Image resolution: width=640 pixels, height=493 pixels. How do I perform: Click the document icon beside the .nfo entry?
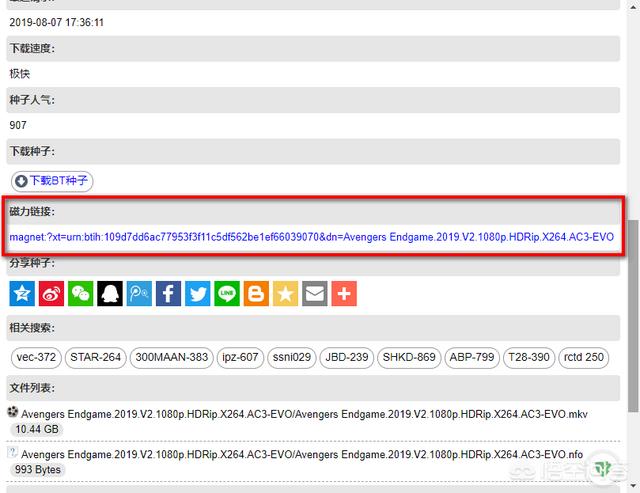[x=13, y=452]
